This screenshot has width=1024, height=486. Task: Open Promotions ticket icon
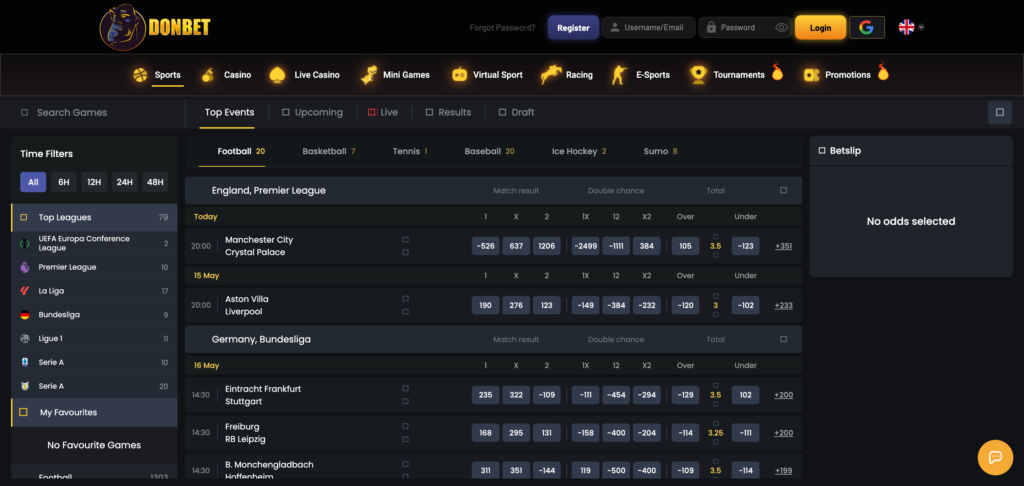point(812,75)
